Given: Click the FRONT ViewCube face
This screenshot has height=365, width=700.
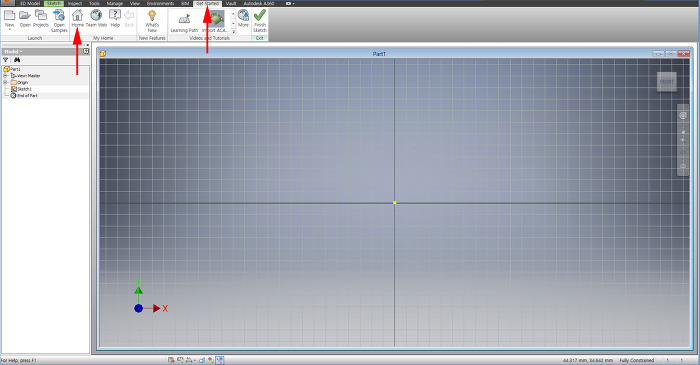Looking at the screenshot, I should [667, 82].
